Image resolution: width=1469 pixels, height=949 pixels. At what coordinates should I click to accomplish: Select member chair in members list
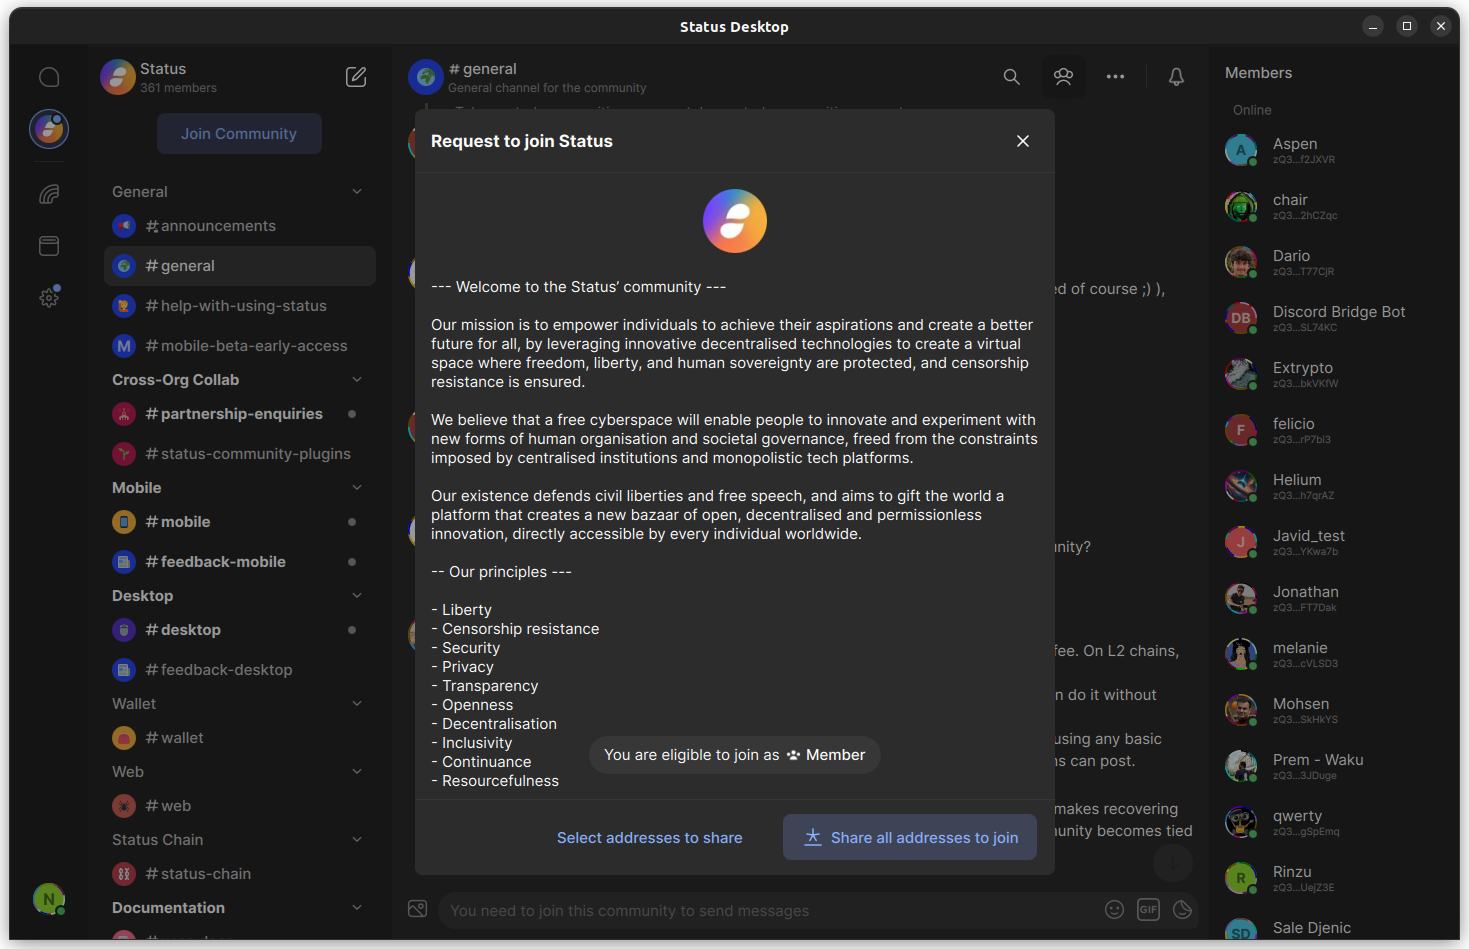[x=1334, y=206]
